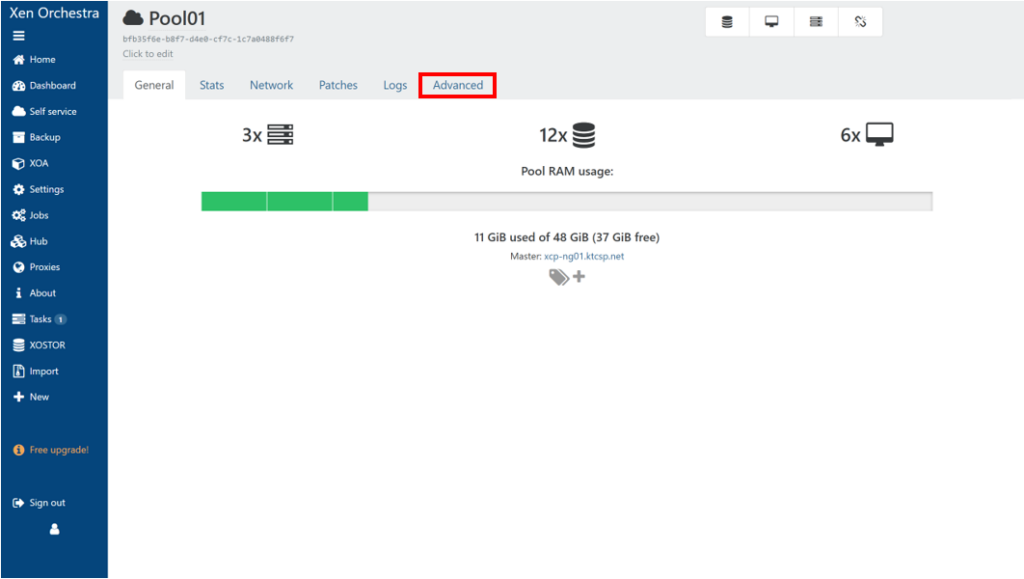Click the green pool RAM usage bar
The width and height of the screenshot is (1024, 579).
click(284, 202)
